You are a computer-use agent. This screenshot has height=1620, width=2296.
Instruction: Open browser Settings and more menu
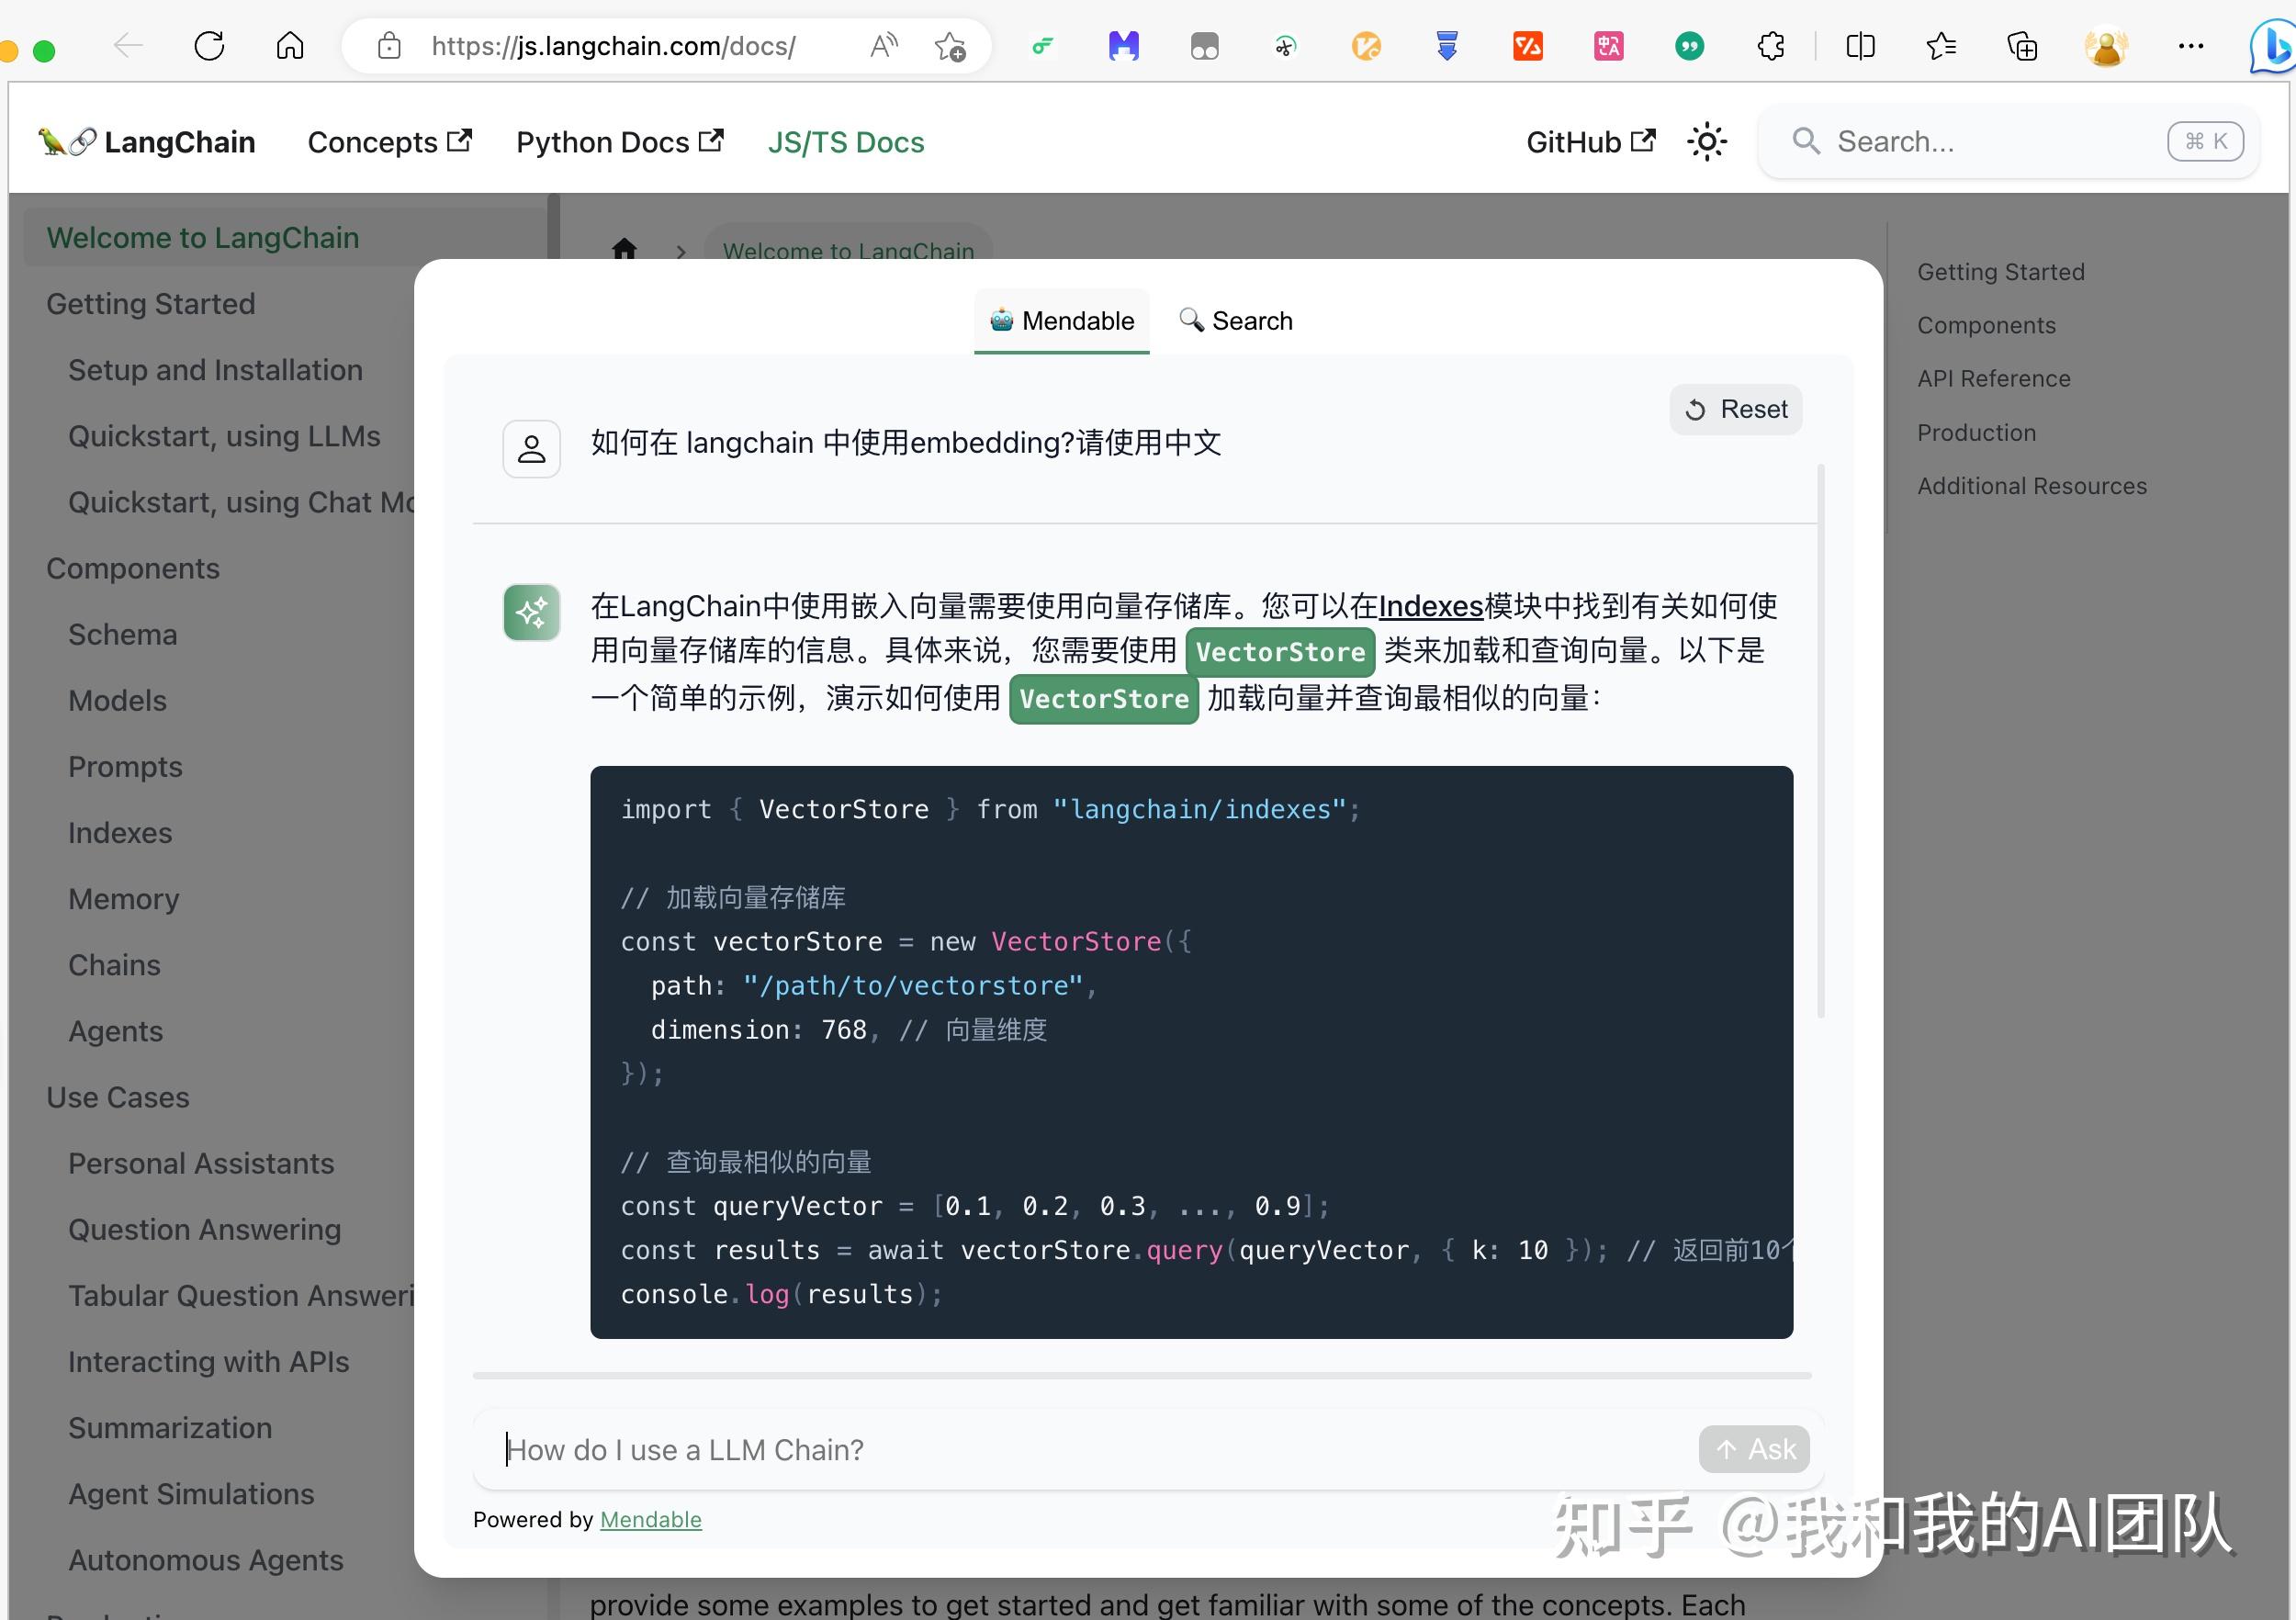pos(2190,46)
